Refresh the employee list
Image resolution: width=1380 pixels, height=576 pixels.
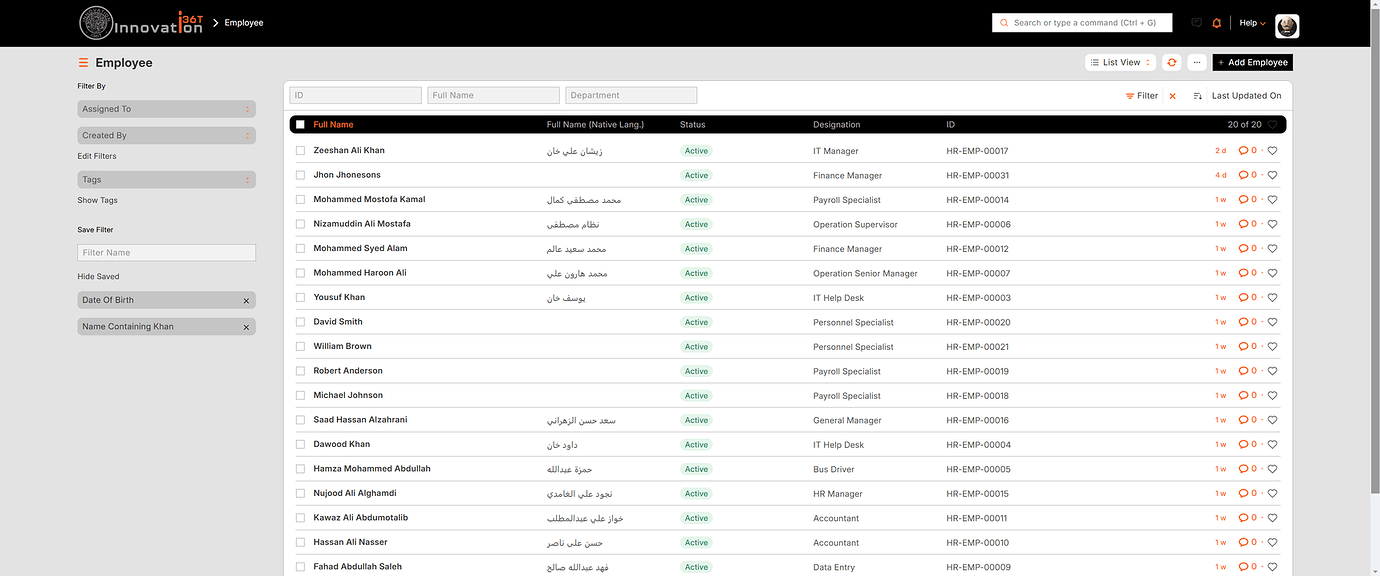pyautogui.click(x=1171, y=62)
